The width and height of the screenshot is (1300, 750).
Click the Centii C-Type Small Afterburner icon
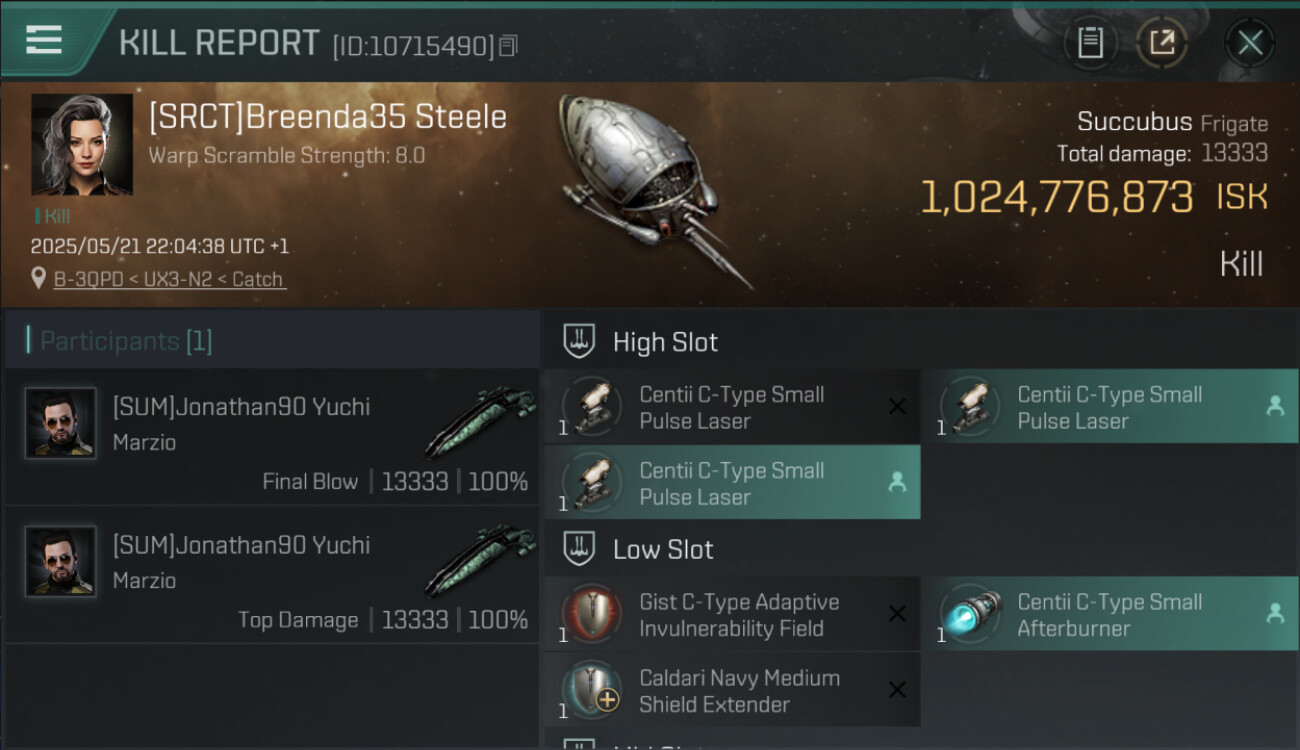click(970, 614)
